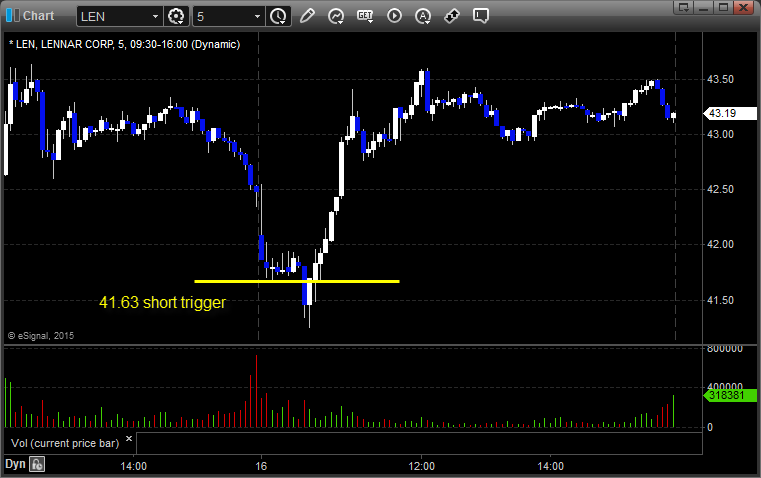Open the symbol settings gear next to LEN
This screenshot has width=761, height=478.
[176, 16]
